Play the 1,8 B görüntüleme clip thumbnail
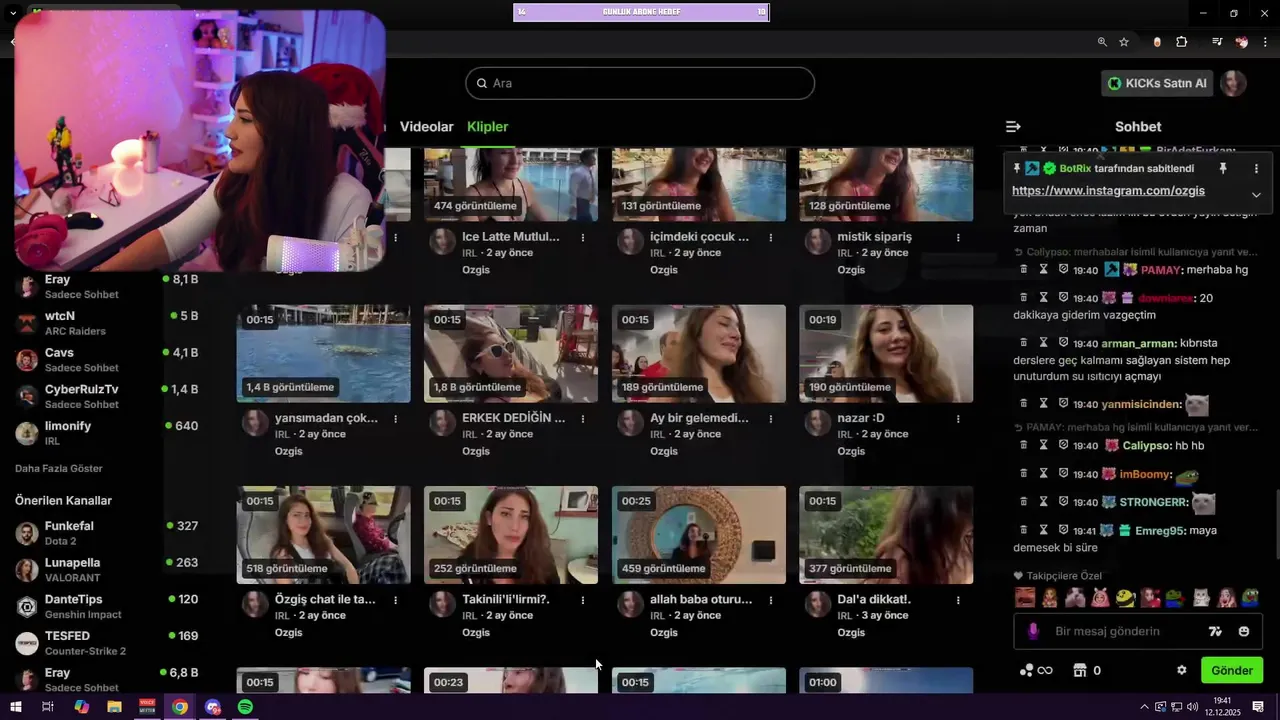 click(511, 354)
